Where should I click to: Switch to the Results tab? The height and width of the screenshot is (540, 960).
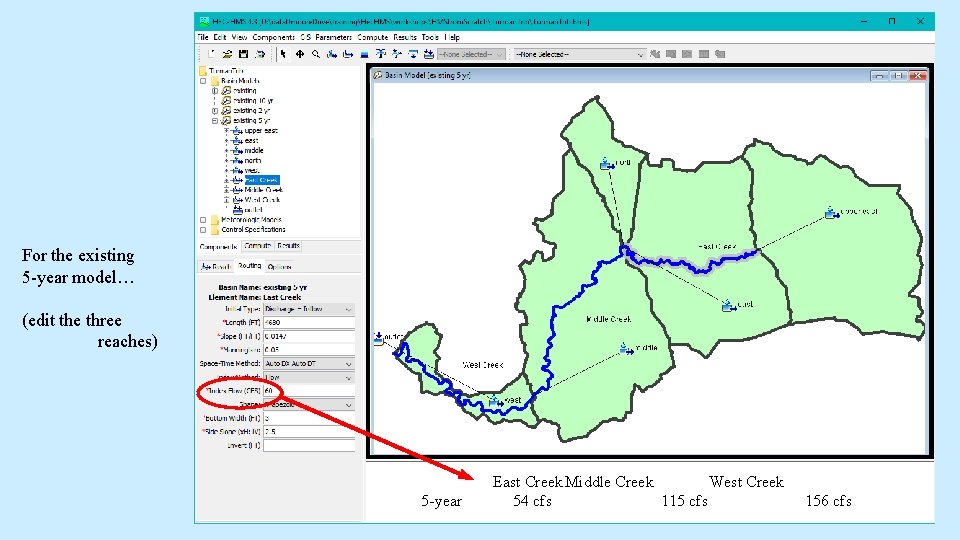(x=288, y=246)
